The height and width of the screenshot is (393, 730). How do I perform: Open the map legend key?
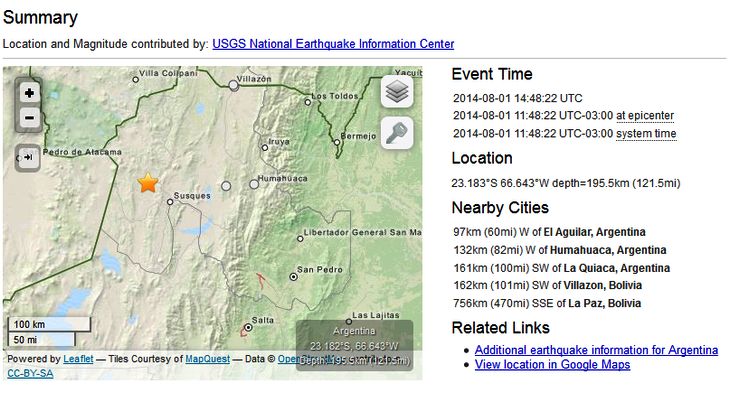click(397, 133)
